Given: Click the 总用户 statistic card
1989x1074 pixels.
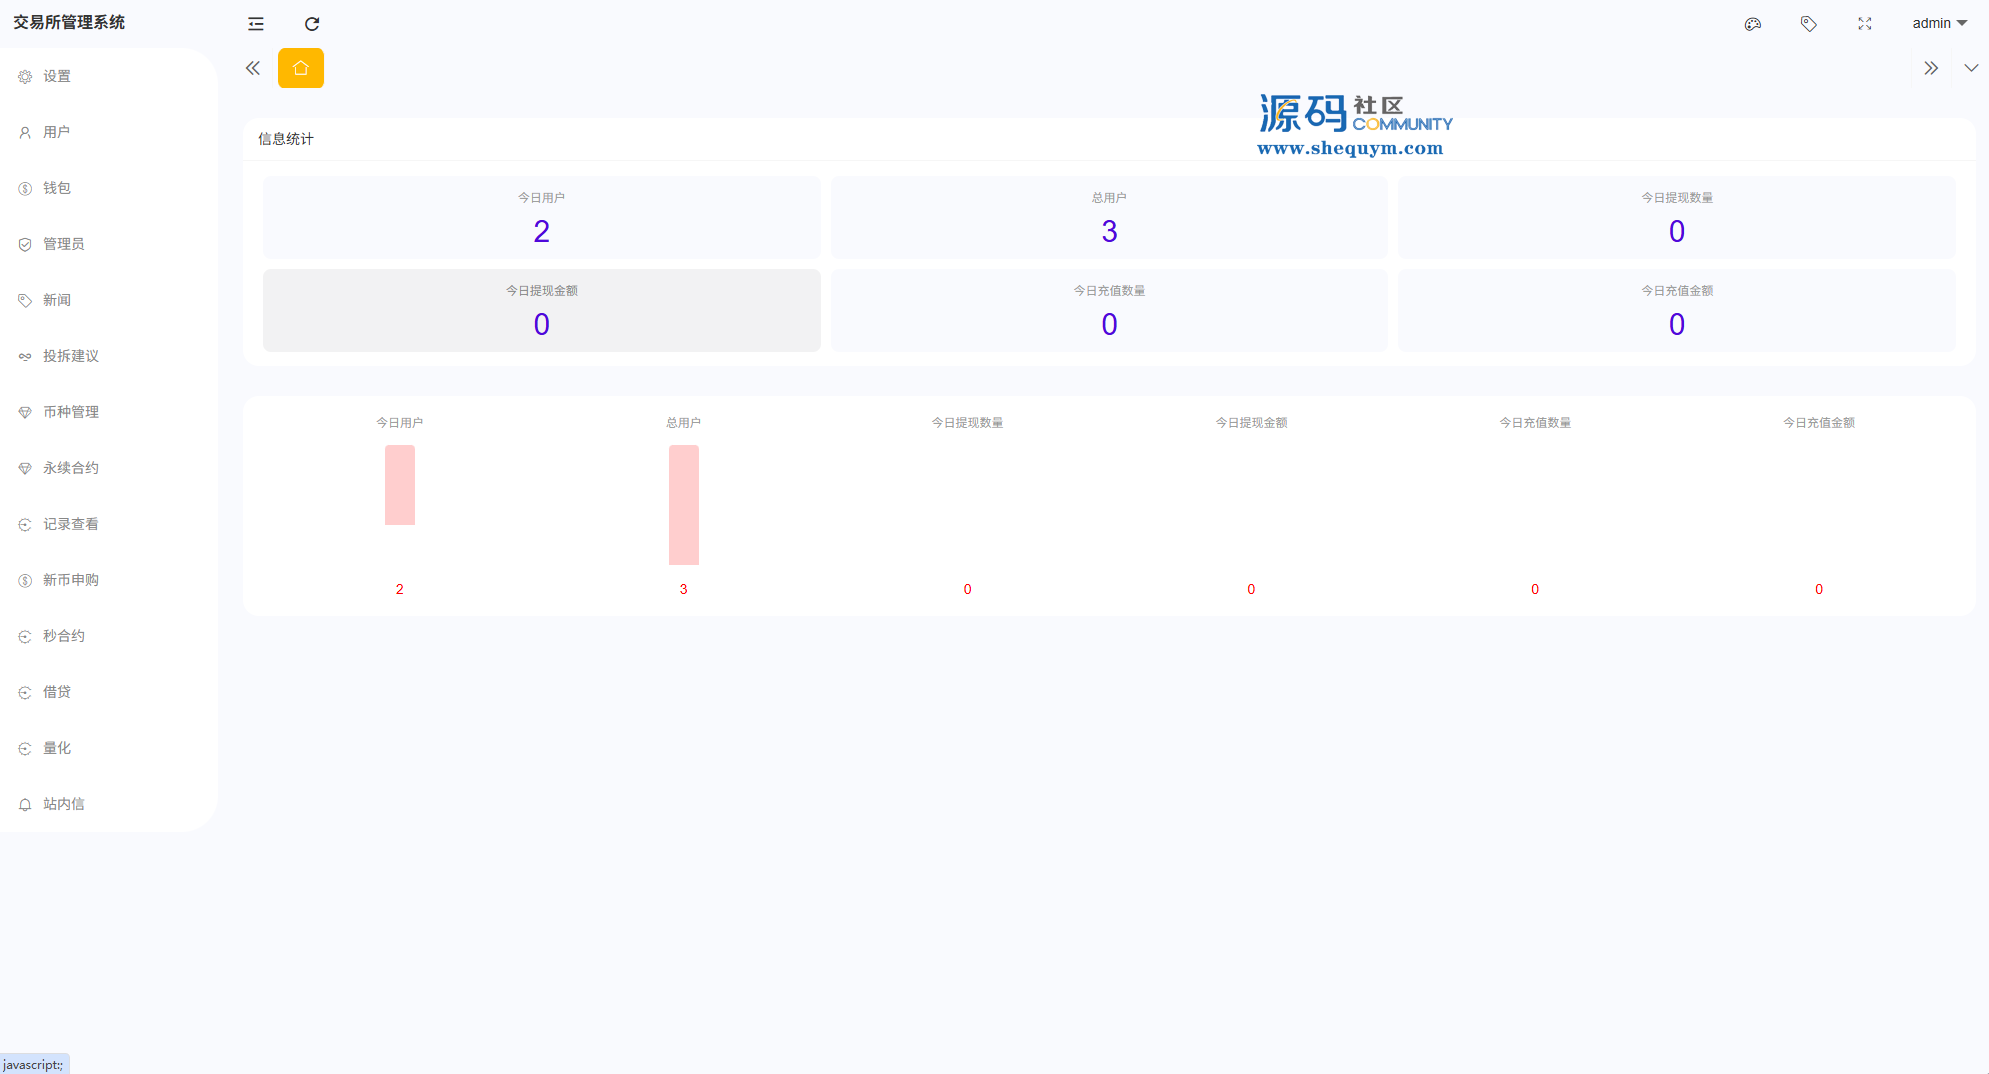Looking at the screenshot, I should tap(1108, 217).
